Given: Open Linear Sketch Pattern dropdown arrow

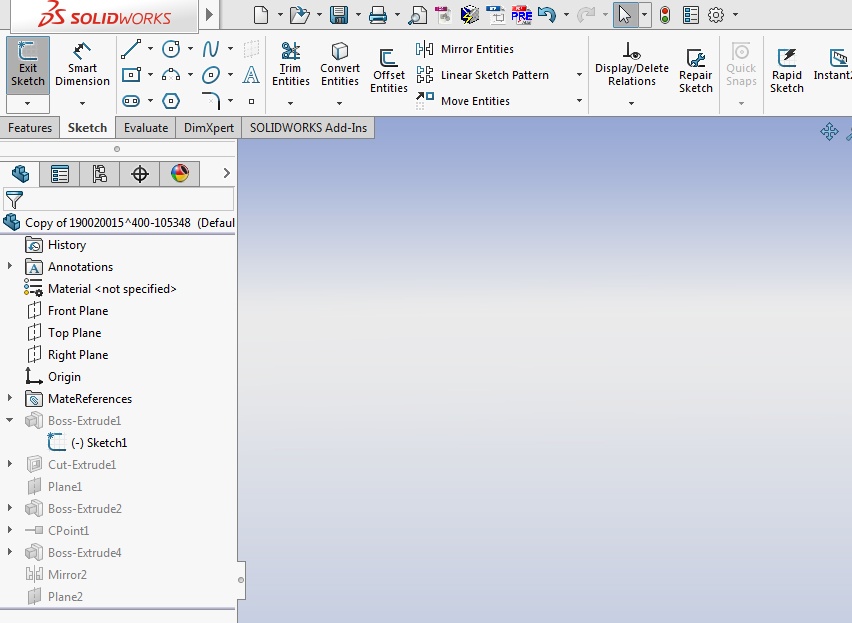Looking at the screenshot, I should pyautogui.click(x=579, y=74).
